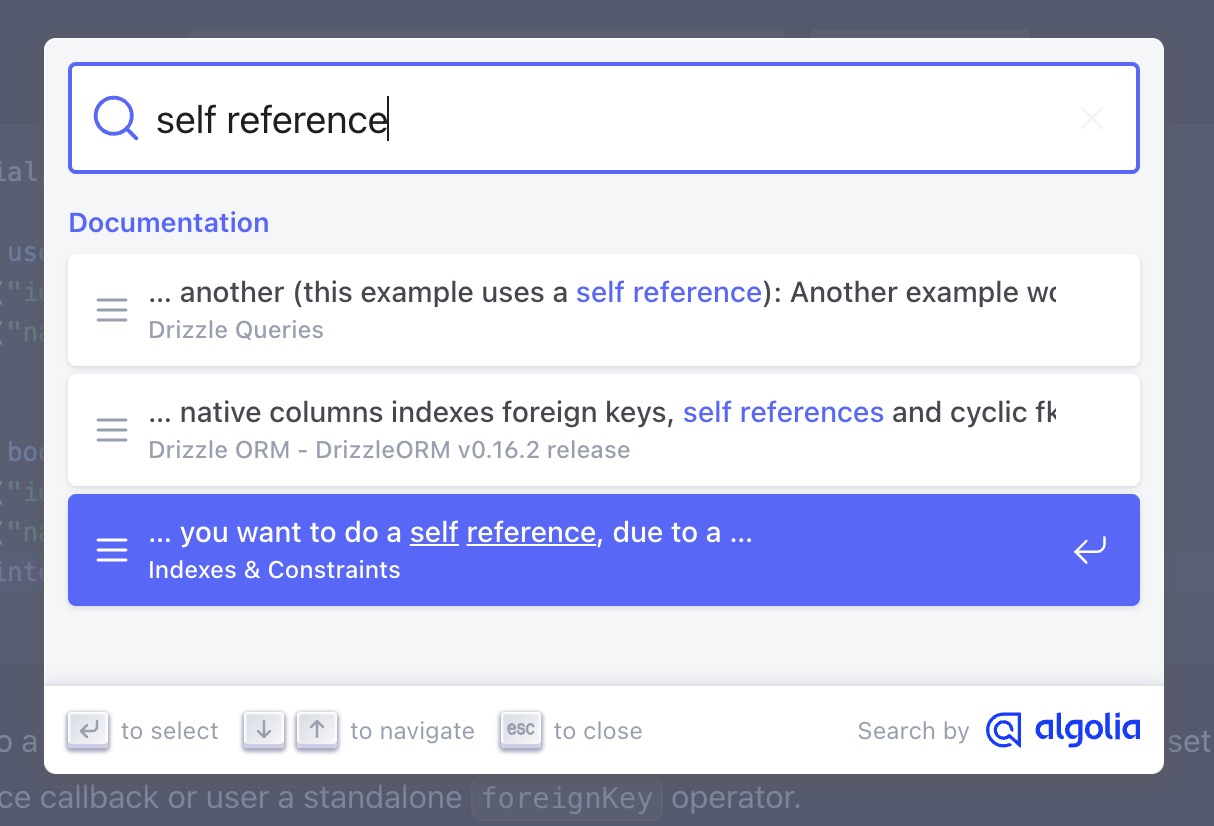Clear the search query with the X icon
1214x826 pixels.
(x=1092, y=119)
